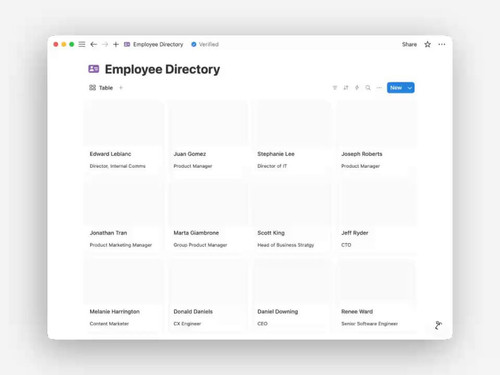Open the view options ellipsis icon

379,88
